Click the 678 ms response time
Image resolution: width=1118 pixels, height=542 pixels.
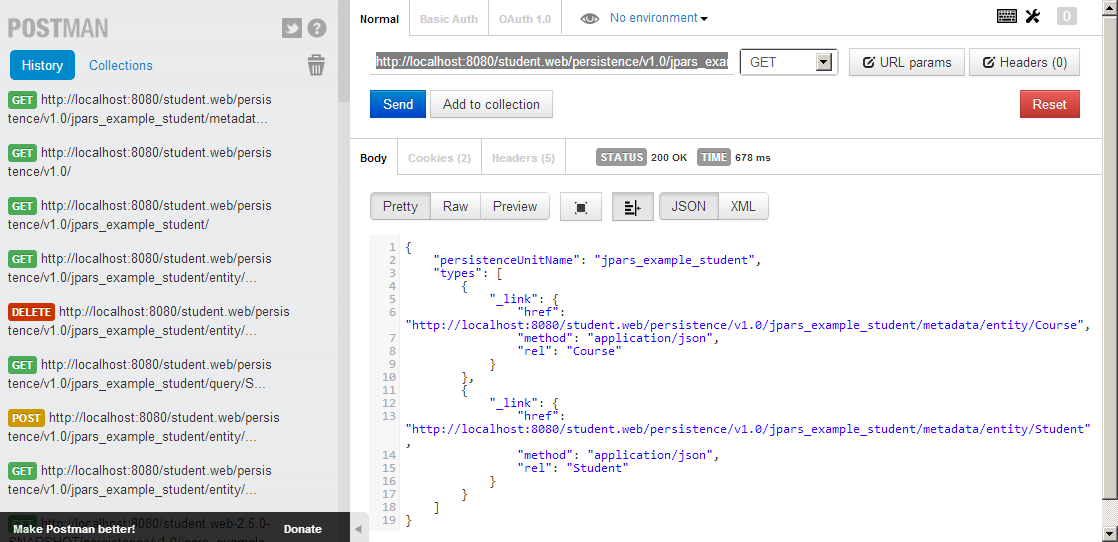(752, 158)
